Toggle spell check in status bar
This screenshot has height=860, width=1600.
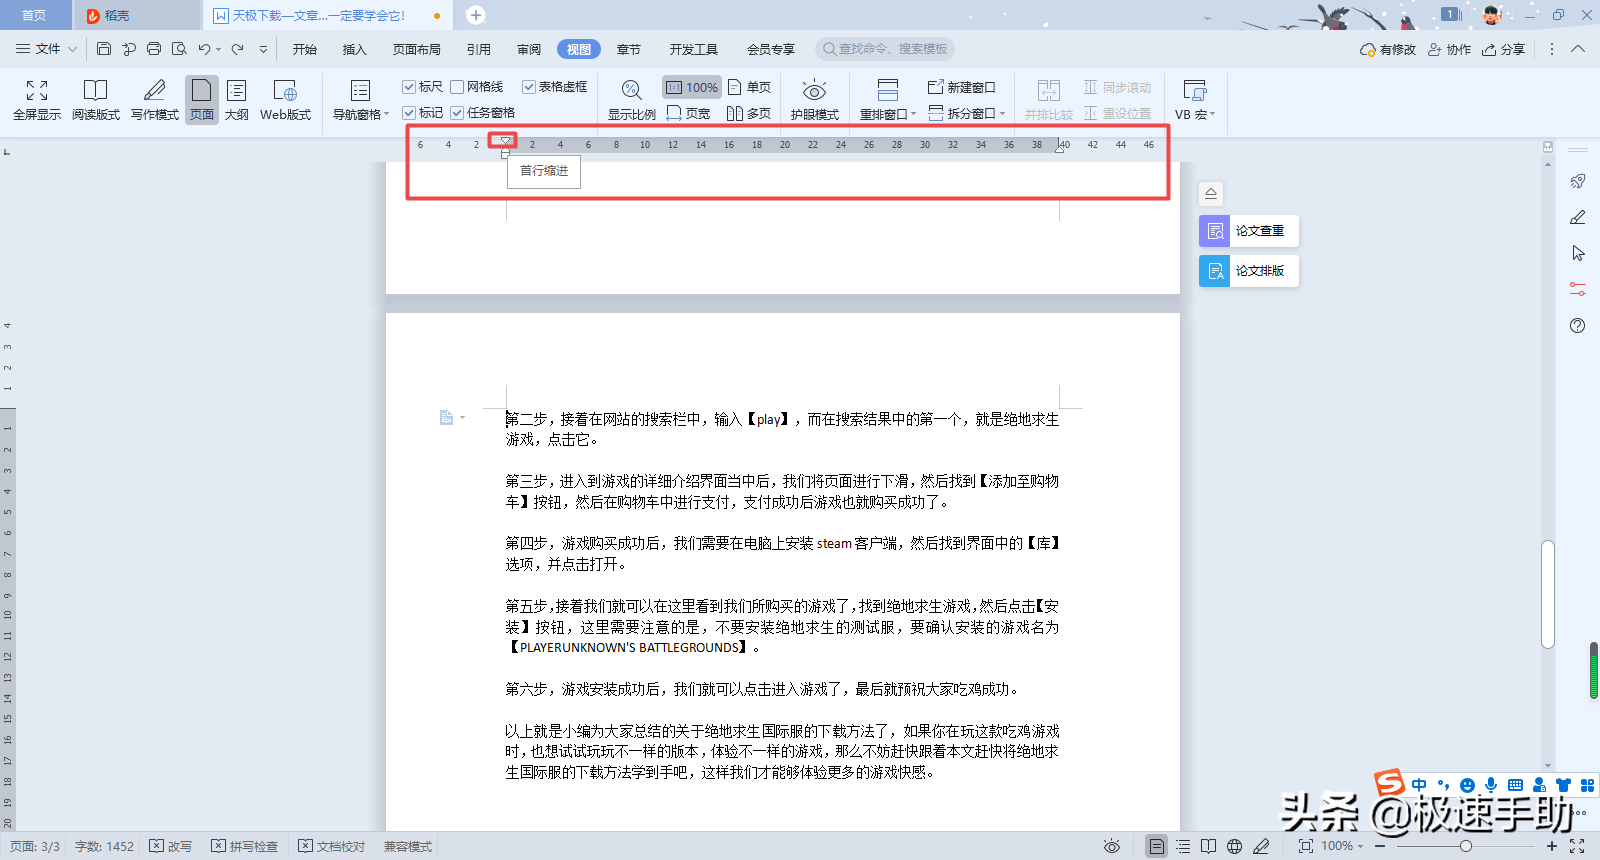245,846
